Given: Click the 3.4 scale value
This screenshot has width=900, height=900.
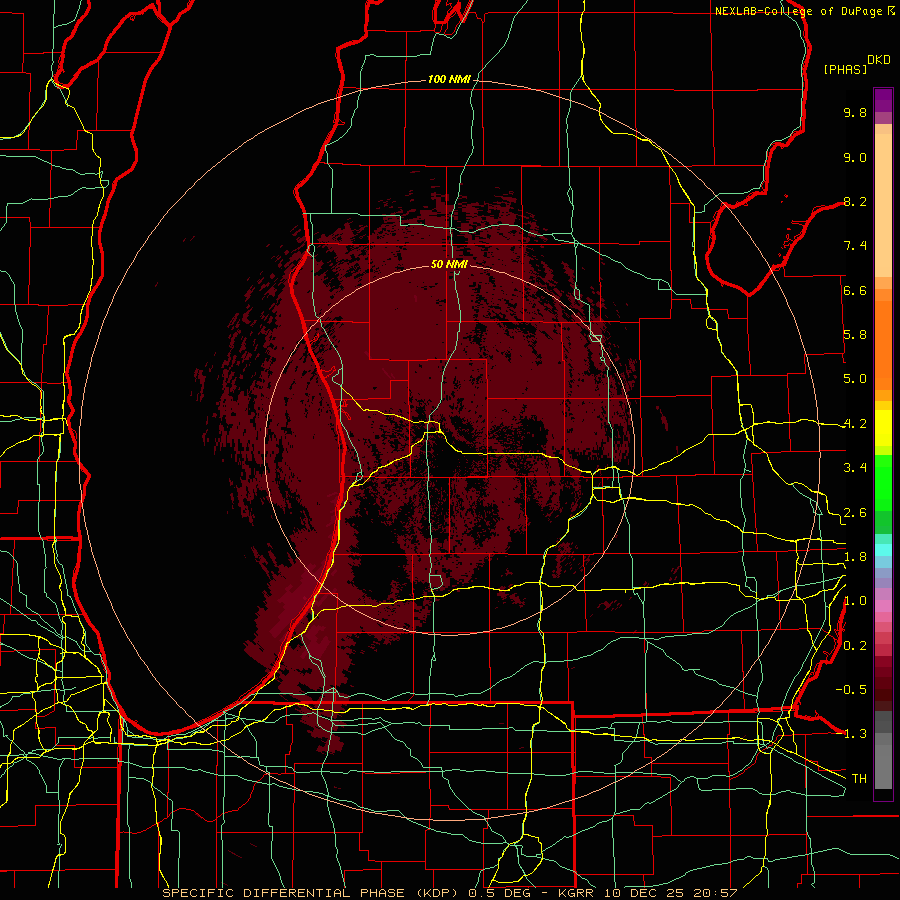Looking at the screenshot, I should tap(855, 468).
